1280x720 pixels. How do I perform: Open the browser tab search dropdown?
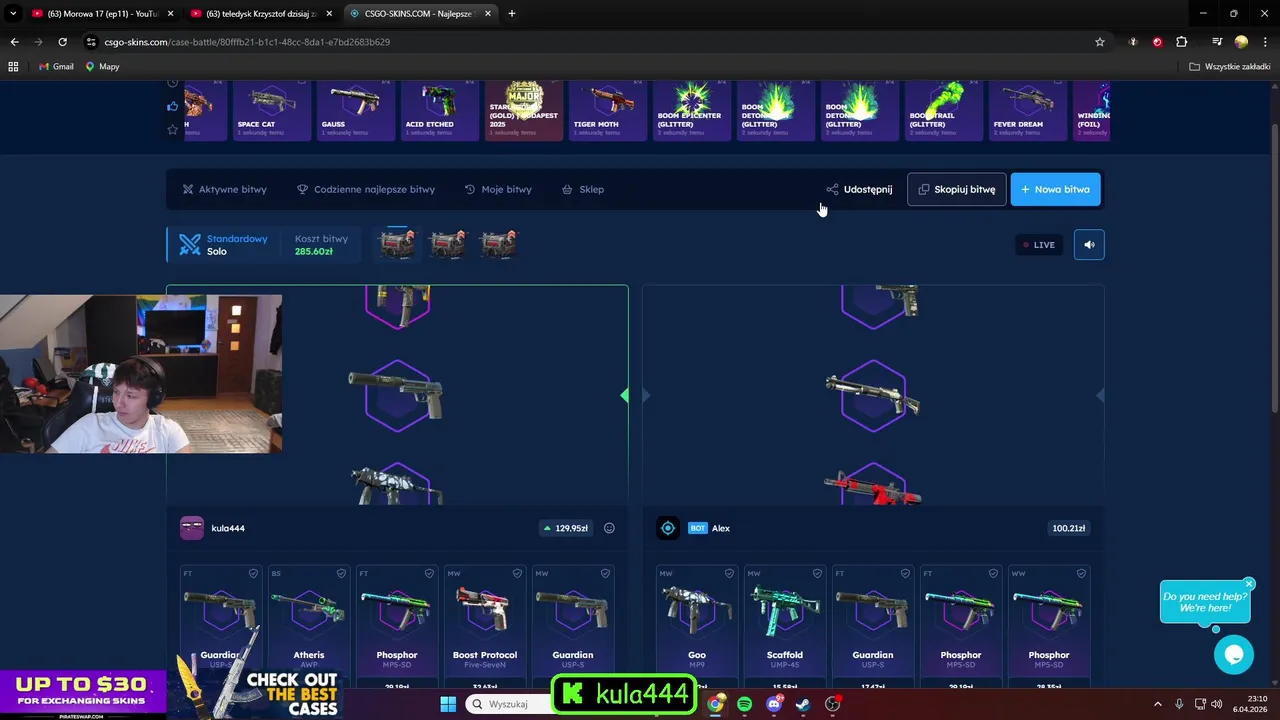coord(13,14)
